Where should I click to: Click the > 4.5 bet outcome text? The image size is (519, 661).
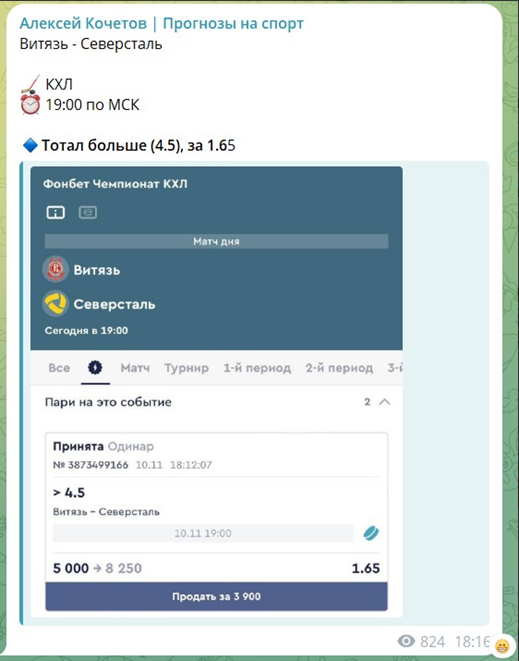(x=69, y=493)
